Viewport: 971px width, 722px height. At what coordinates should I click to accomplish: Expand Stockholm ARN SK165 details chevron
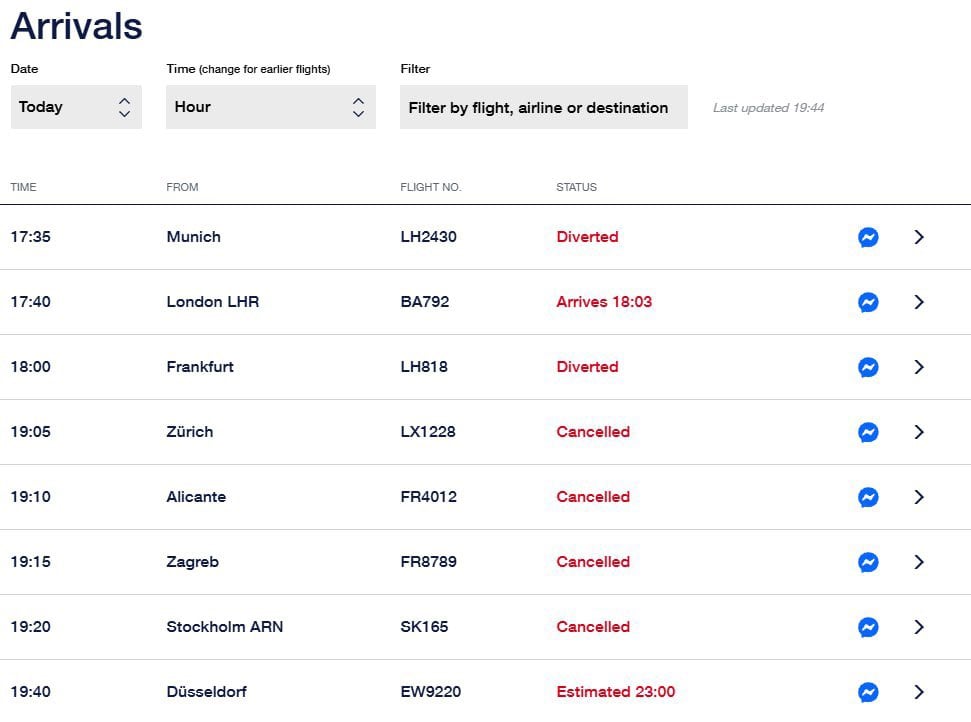coord(919,627)
